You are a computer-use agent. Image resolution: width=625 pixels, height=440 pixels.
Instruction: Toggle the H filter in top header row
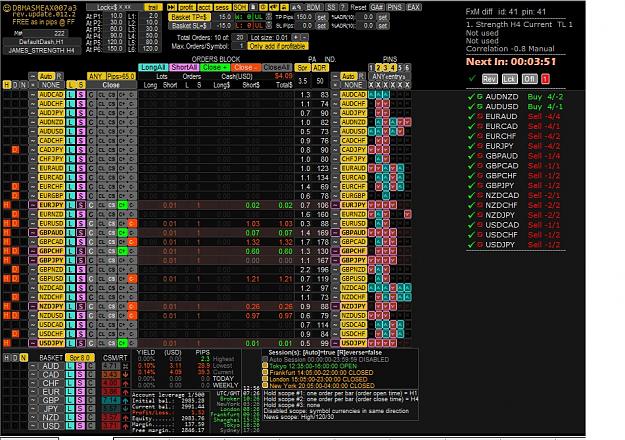[6, 84]
